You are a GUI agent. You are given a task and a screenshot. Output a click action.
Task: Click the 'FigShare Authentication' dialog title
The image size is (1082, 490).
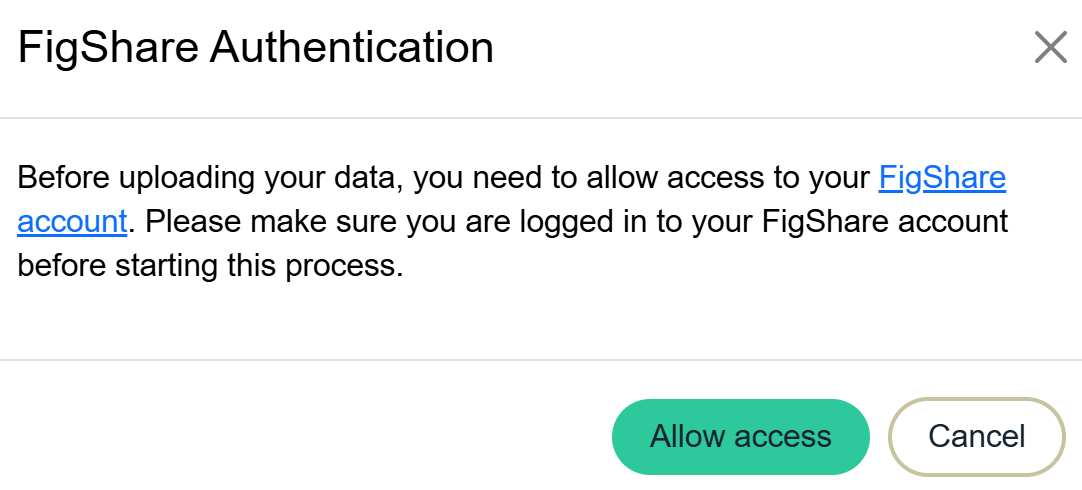256,47
